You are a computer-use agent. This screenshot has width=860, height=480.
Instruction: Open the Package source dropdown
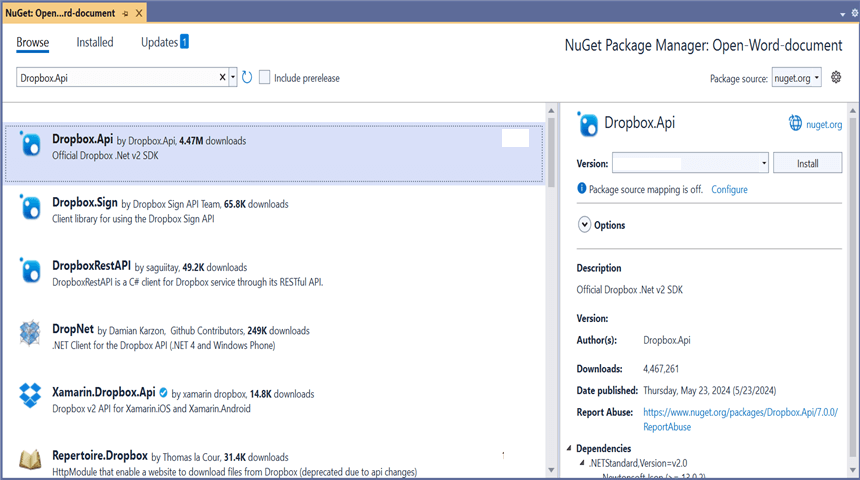(x=796, y=78)
